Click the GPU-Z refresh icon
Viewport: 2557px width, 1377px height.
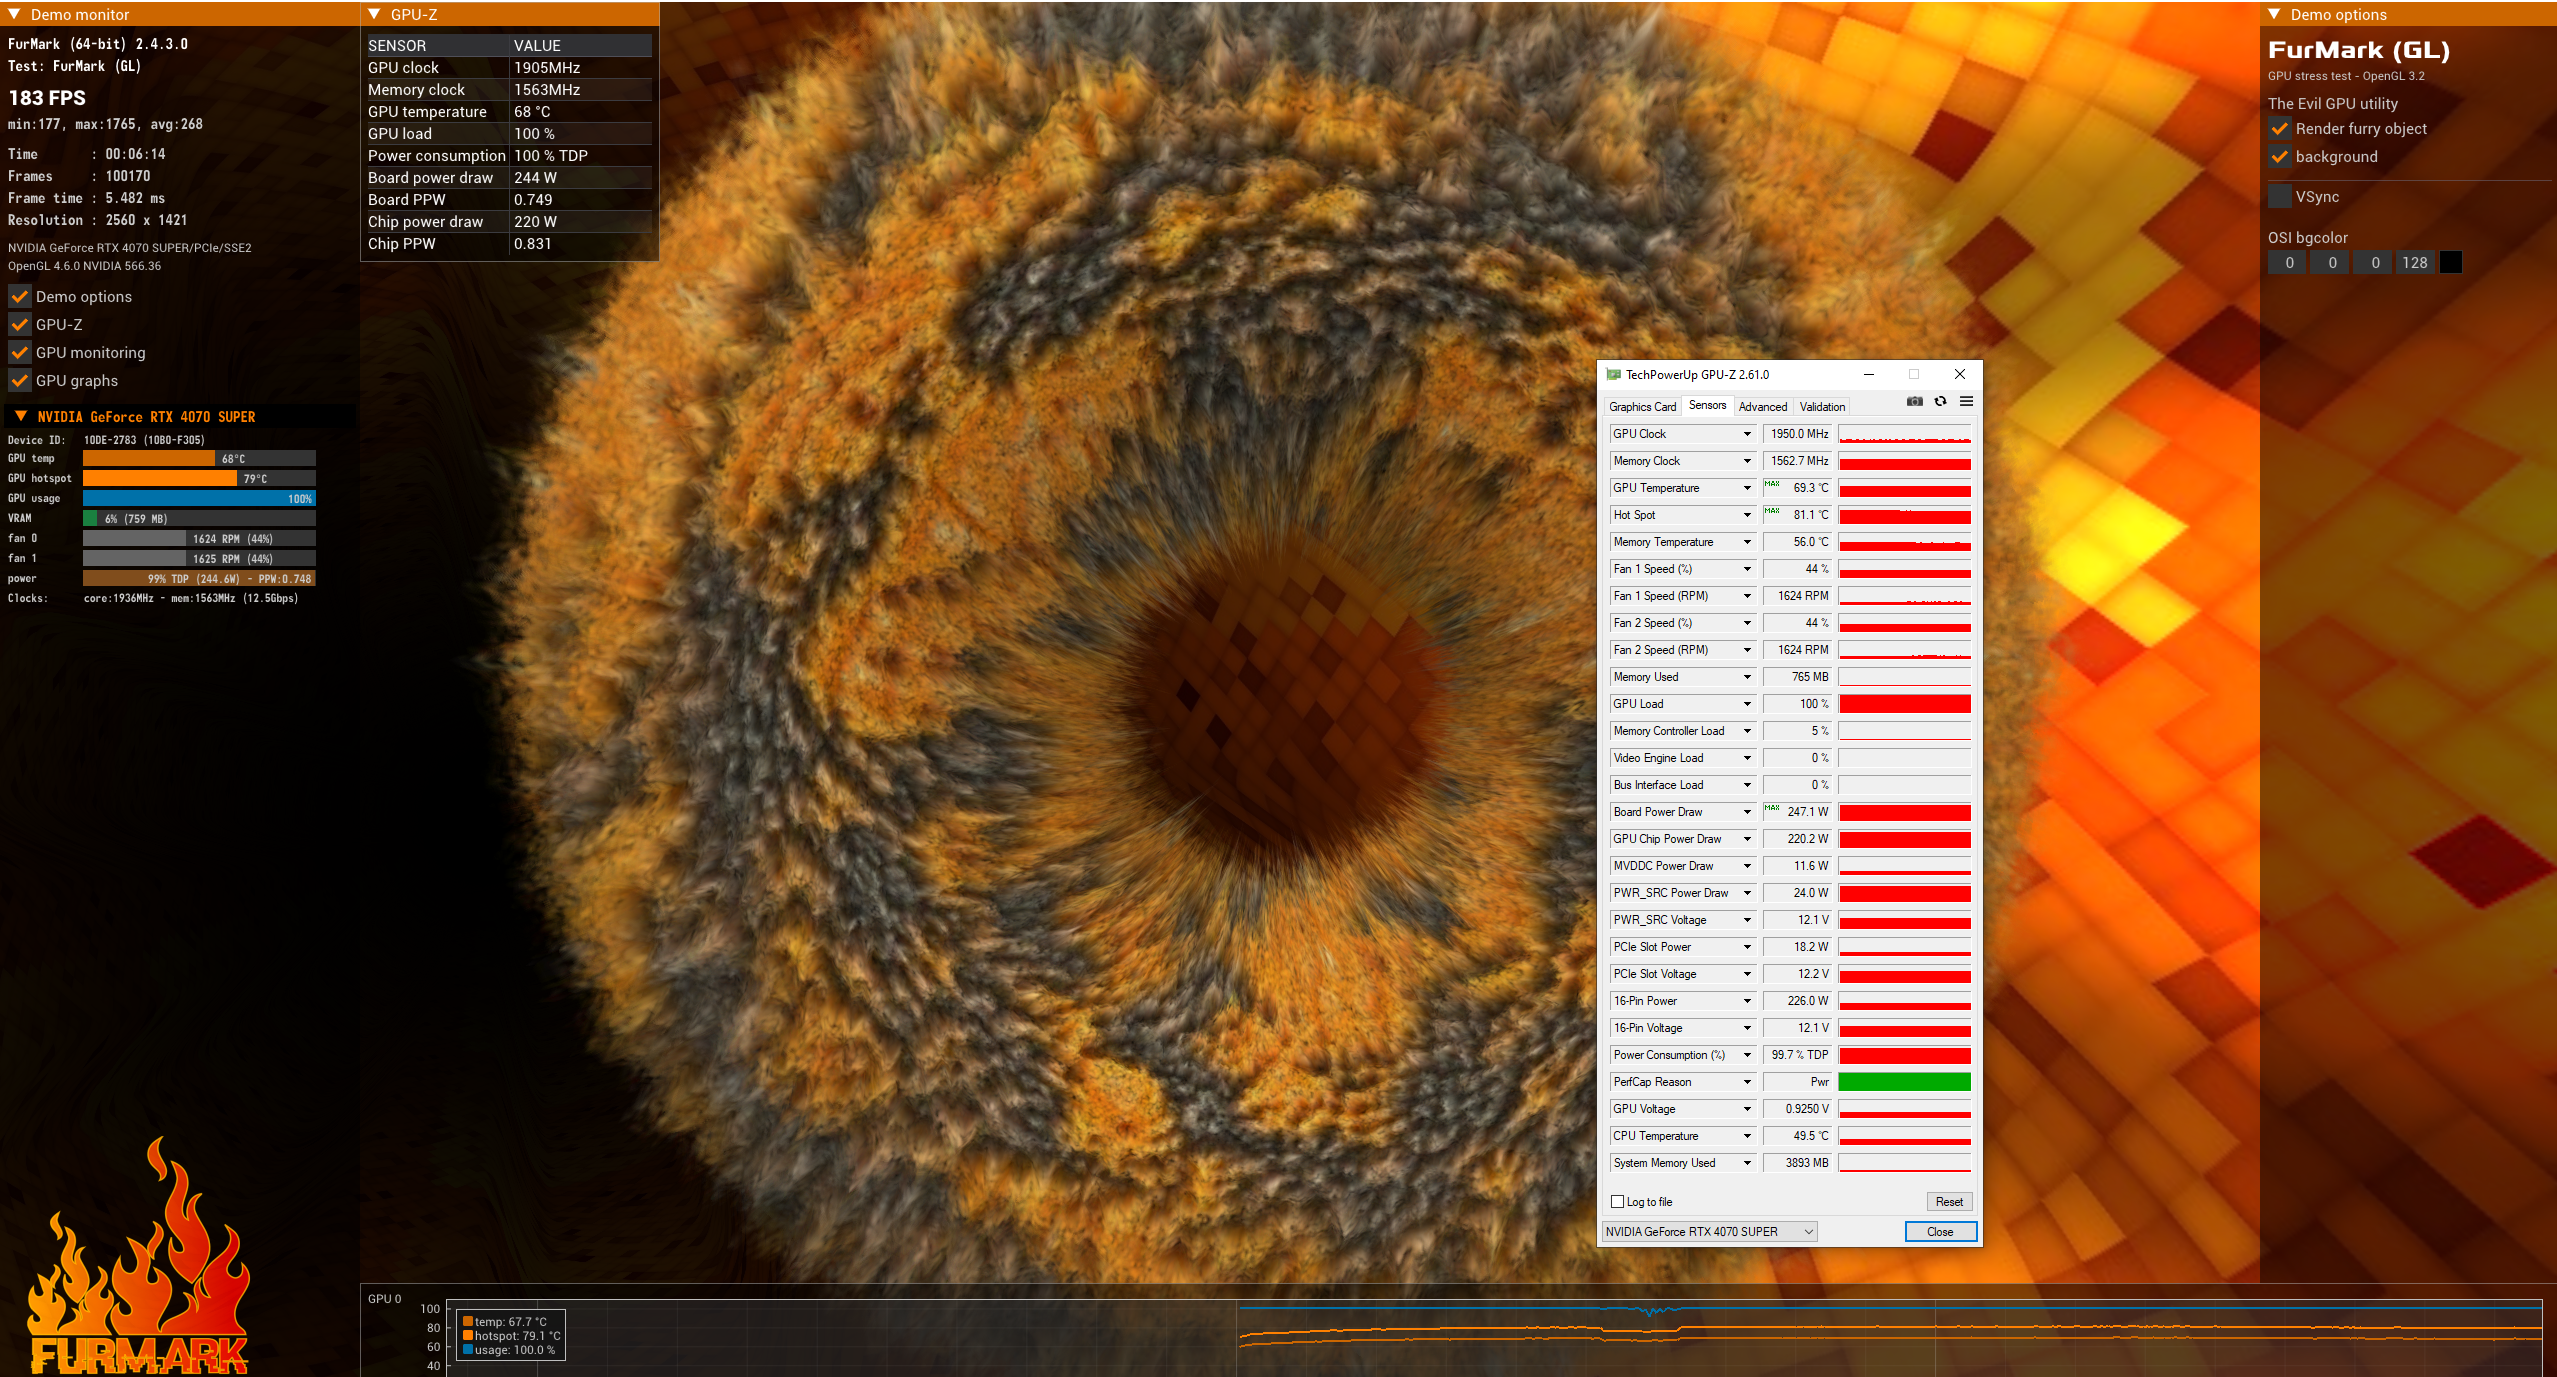[x=1940, y=402]
